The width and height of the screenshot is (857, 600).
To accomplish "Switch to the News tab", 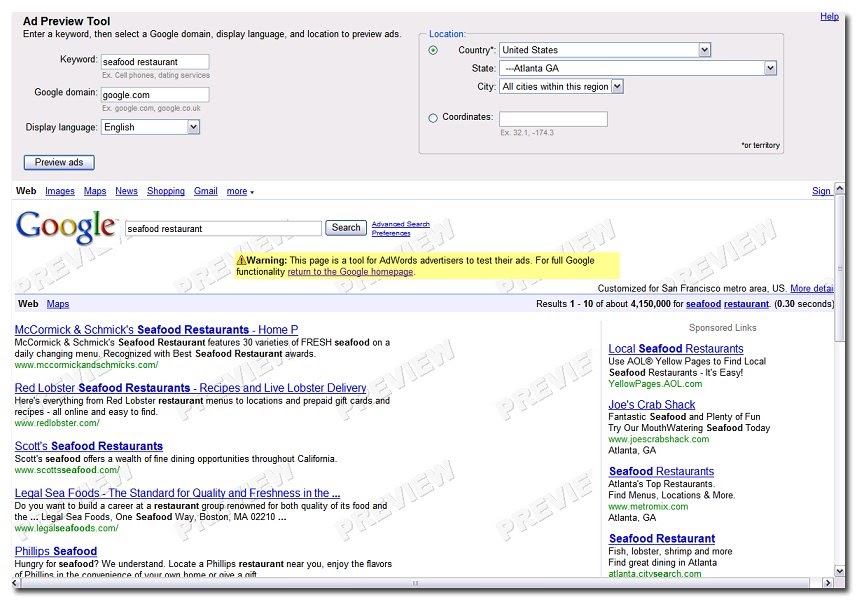I will [126, 191].
